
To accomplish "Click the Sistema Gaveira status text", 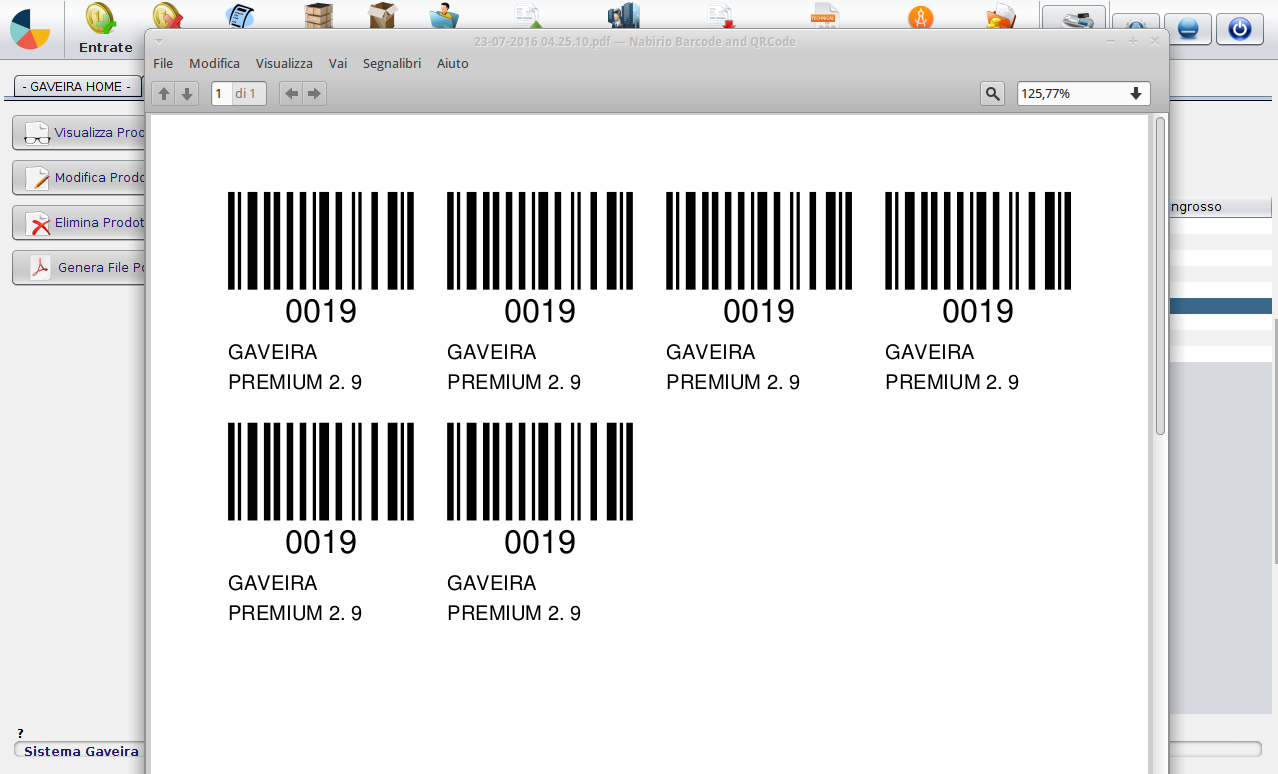I will point(81,751).
